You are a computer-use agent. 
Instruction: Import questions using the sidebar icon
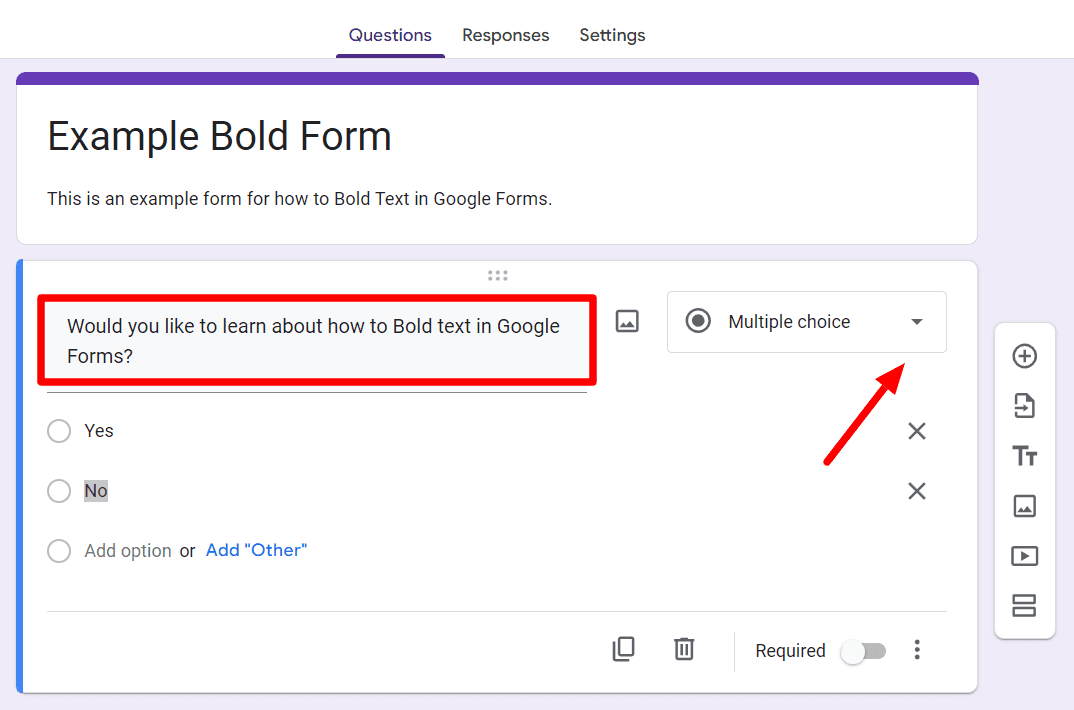pos(1024,406)
